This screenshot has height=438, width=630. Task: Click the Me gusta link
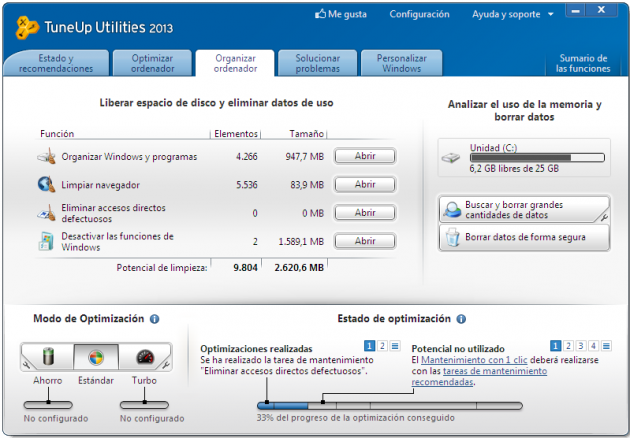coord(347,14)
